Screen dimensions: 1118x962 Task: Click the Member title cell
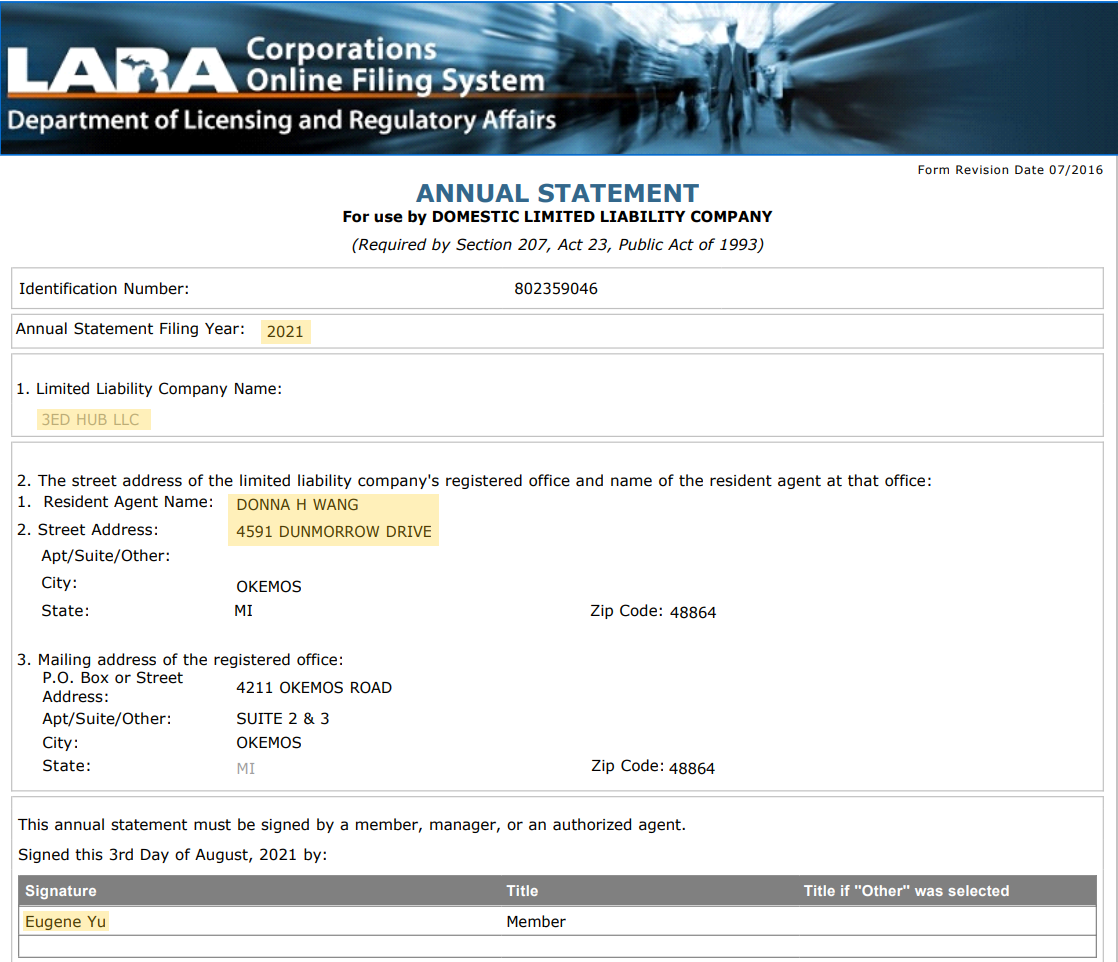535,921
